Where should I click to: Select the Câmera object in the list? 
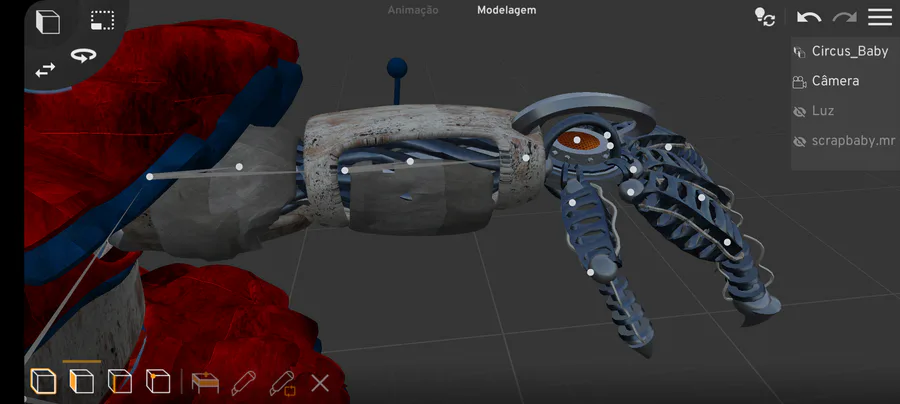(835, 81)
